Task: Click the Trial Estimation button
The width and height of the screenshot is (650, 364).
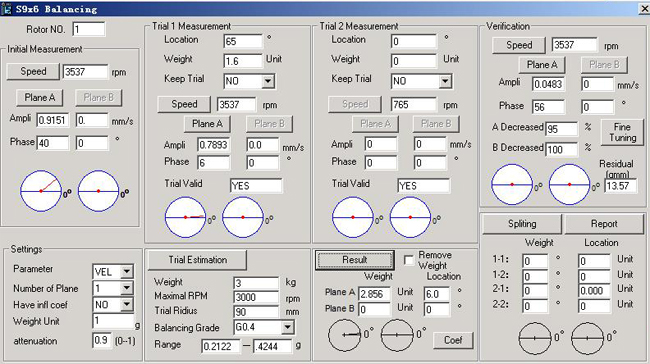Action: (x=197, y=260)
